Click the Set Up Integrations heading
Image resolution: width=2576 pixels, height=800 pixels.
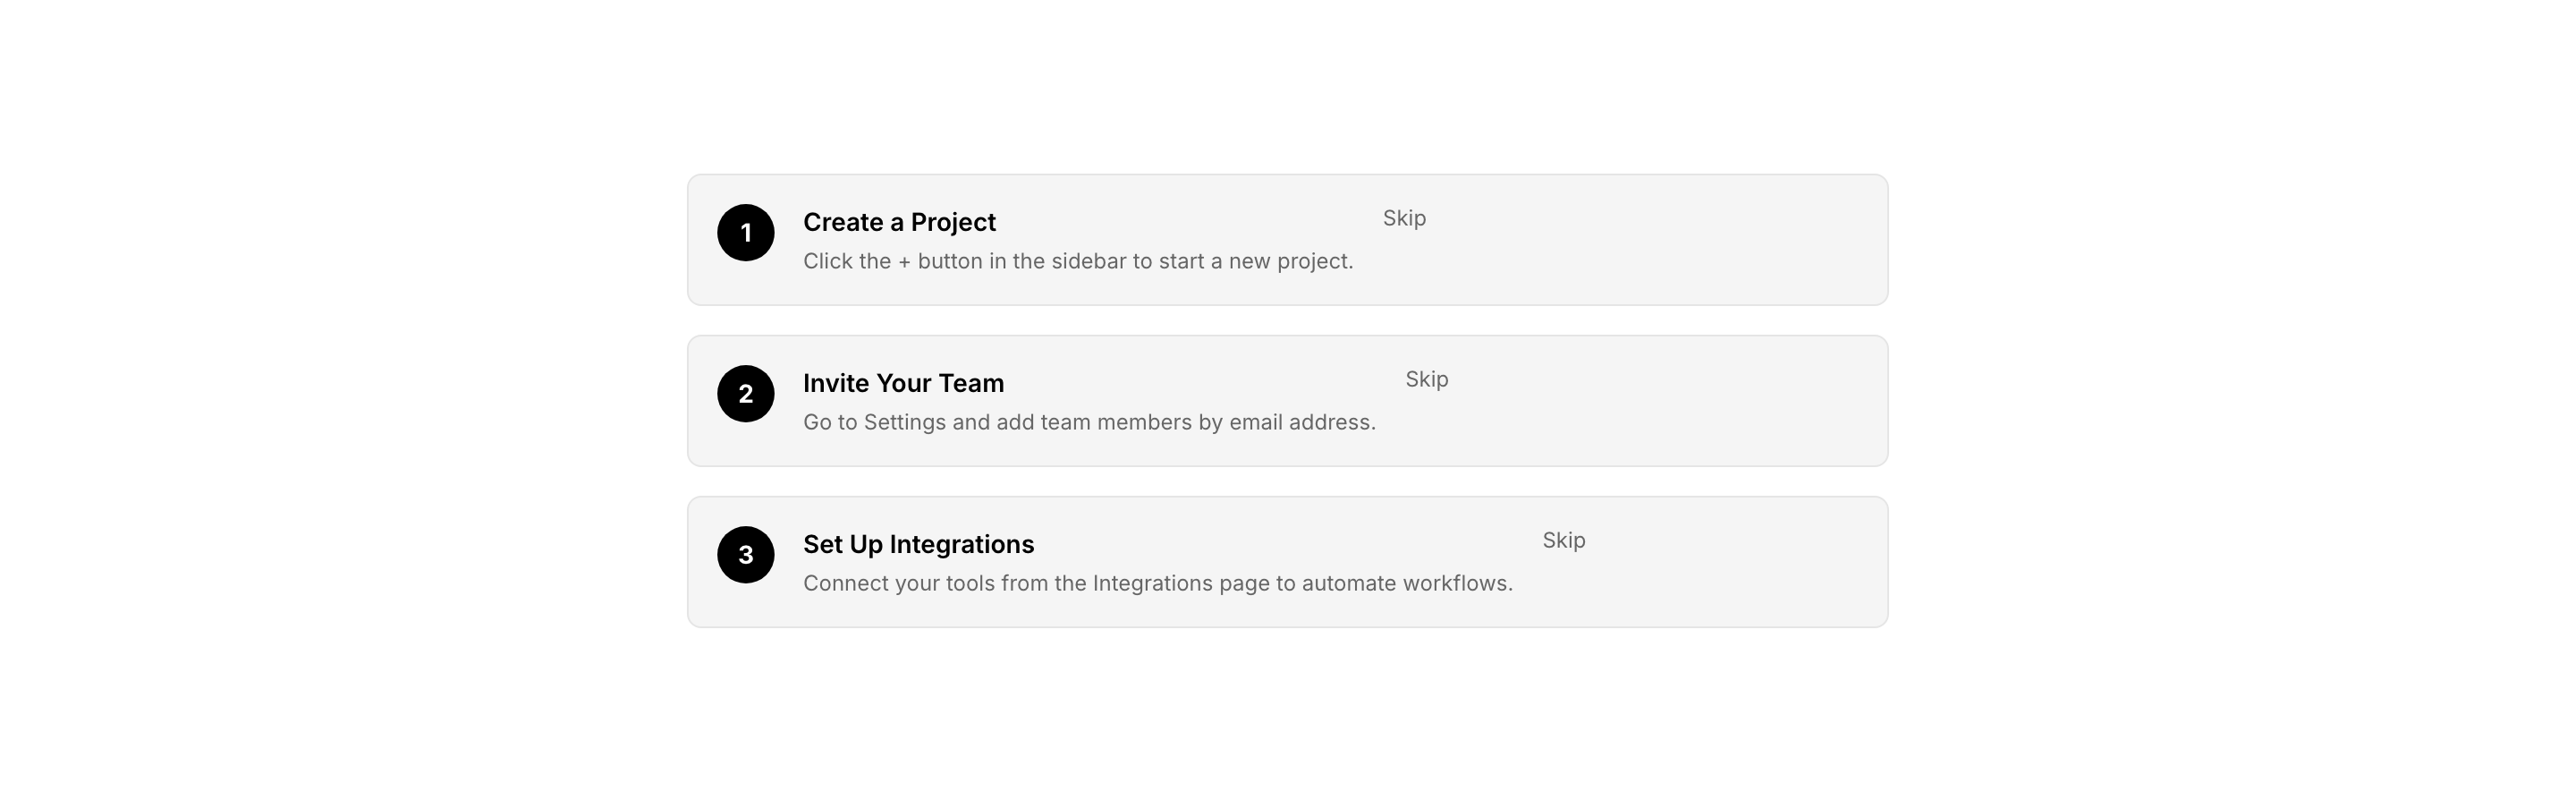point(918,544)
